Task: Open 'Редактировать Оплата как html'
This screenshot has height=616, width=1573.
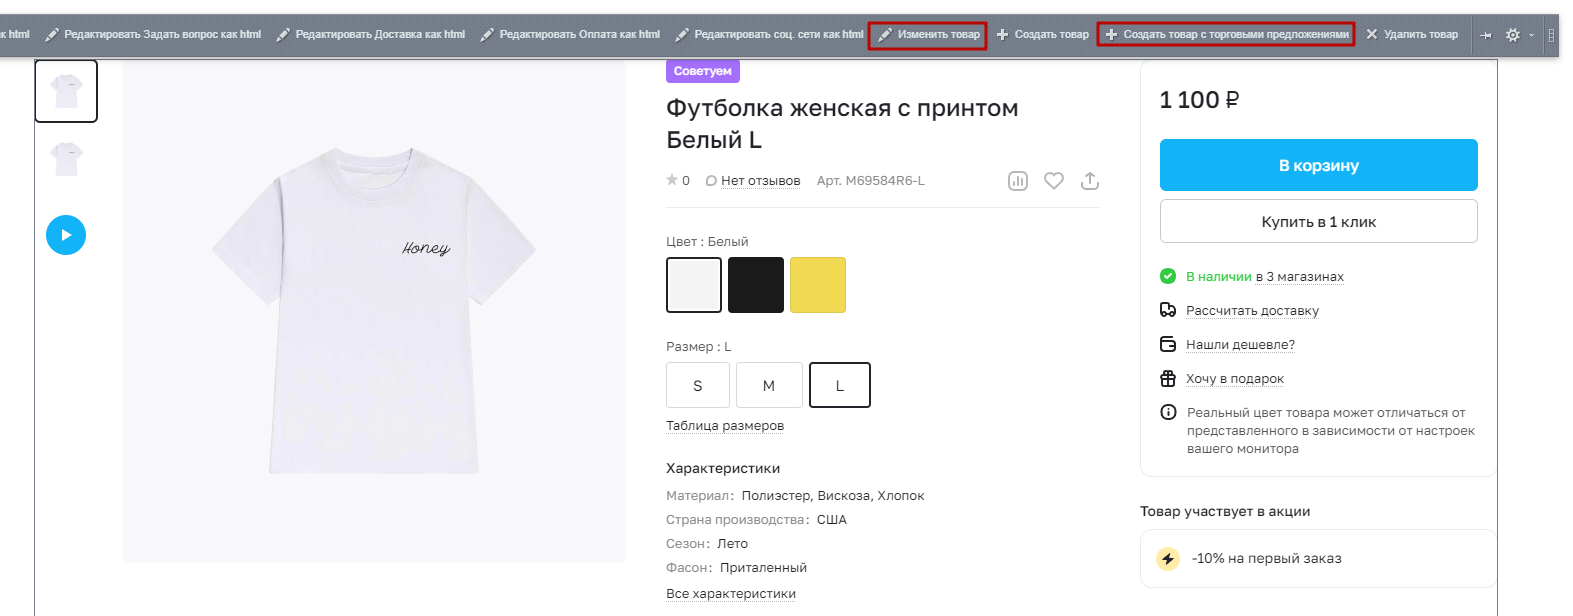Action: (570, 35)
